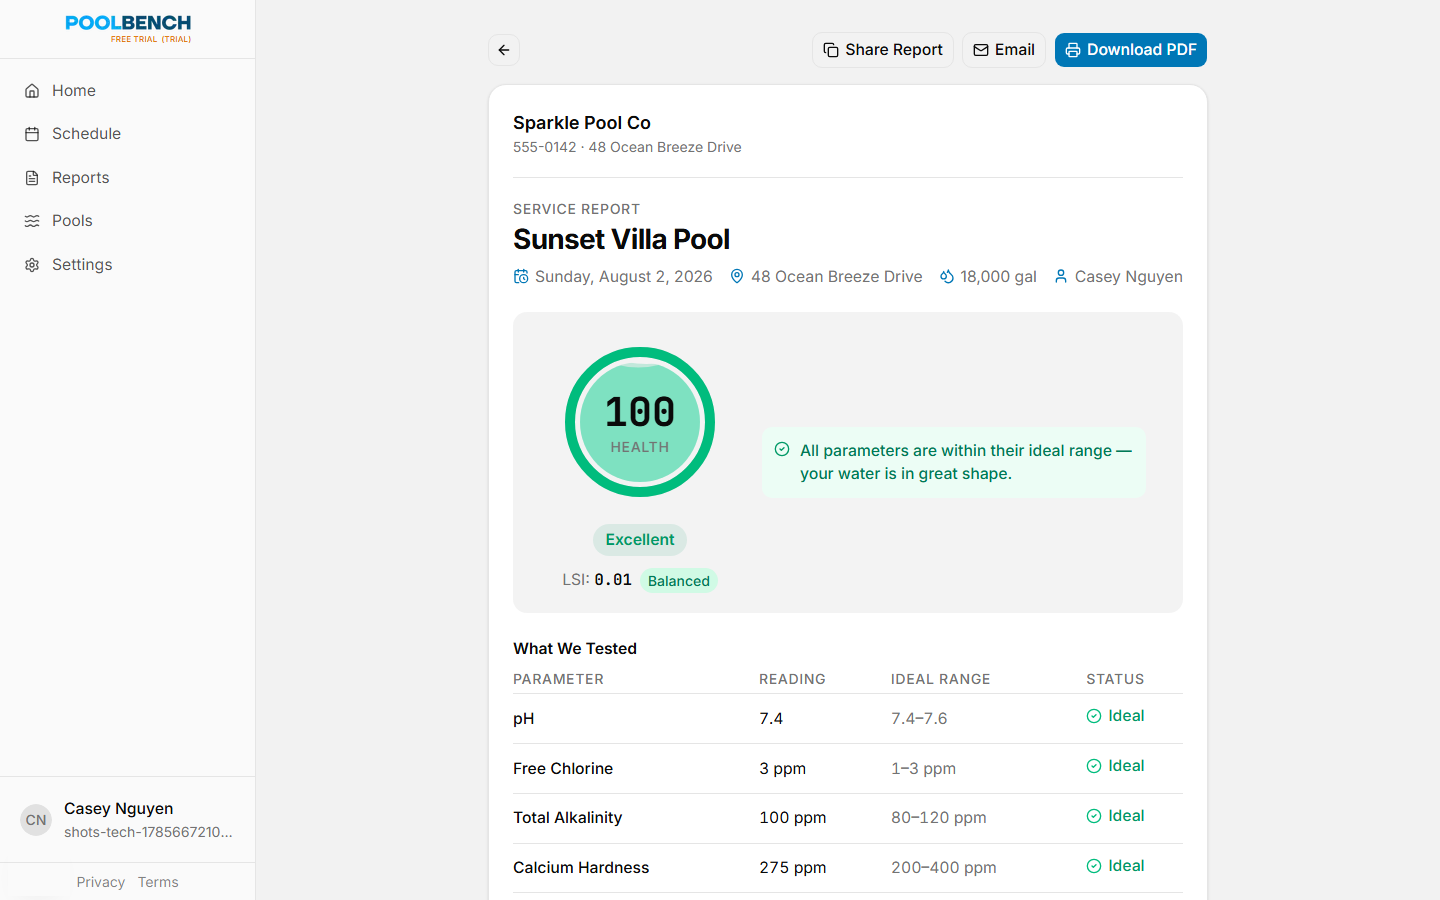This screenshot has height=900, width=1440.
Task: Open the Pools section
Action: tap(127, 221)
